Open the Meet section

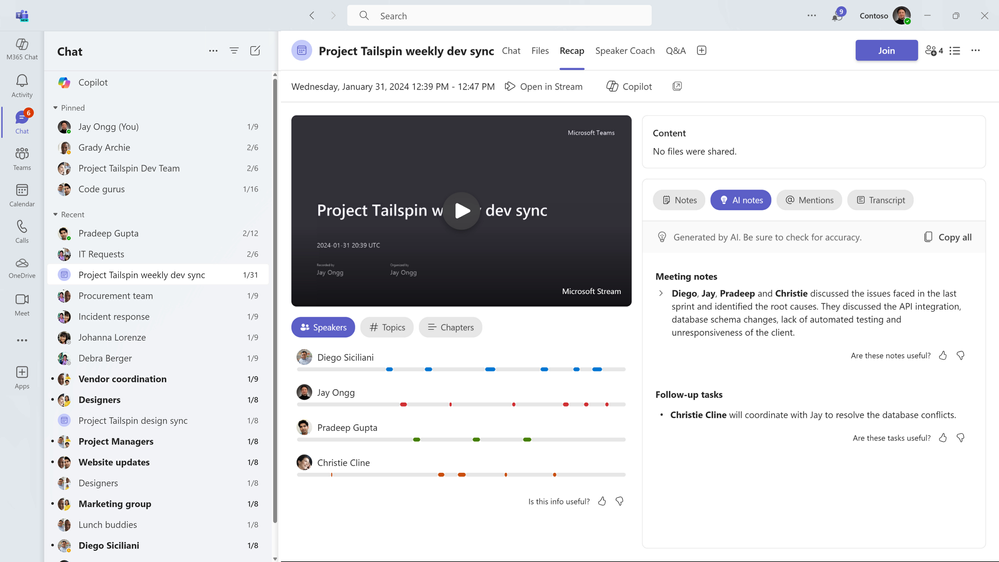[22, 305]
